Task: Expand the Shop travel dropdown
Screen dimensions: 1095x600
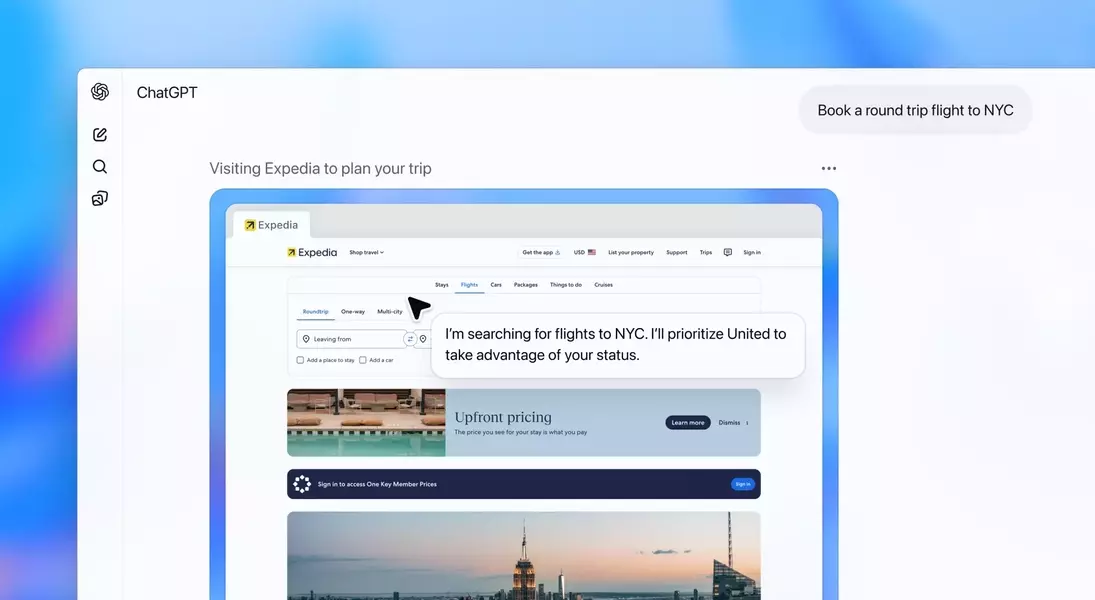Action: pyautogui.click(x=366, y=253)
